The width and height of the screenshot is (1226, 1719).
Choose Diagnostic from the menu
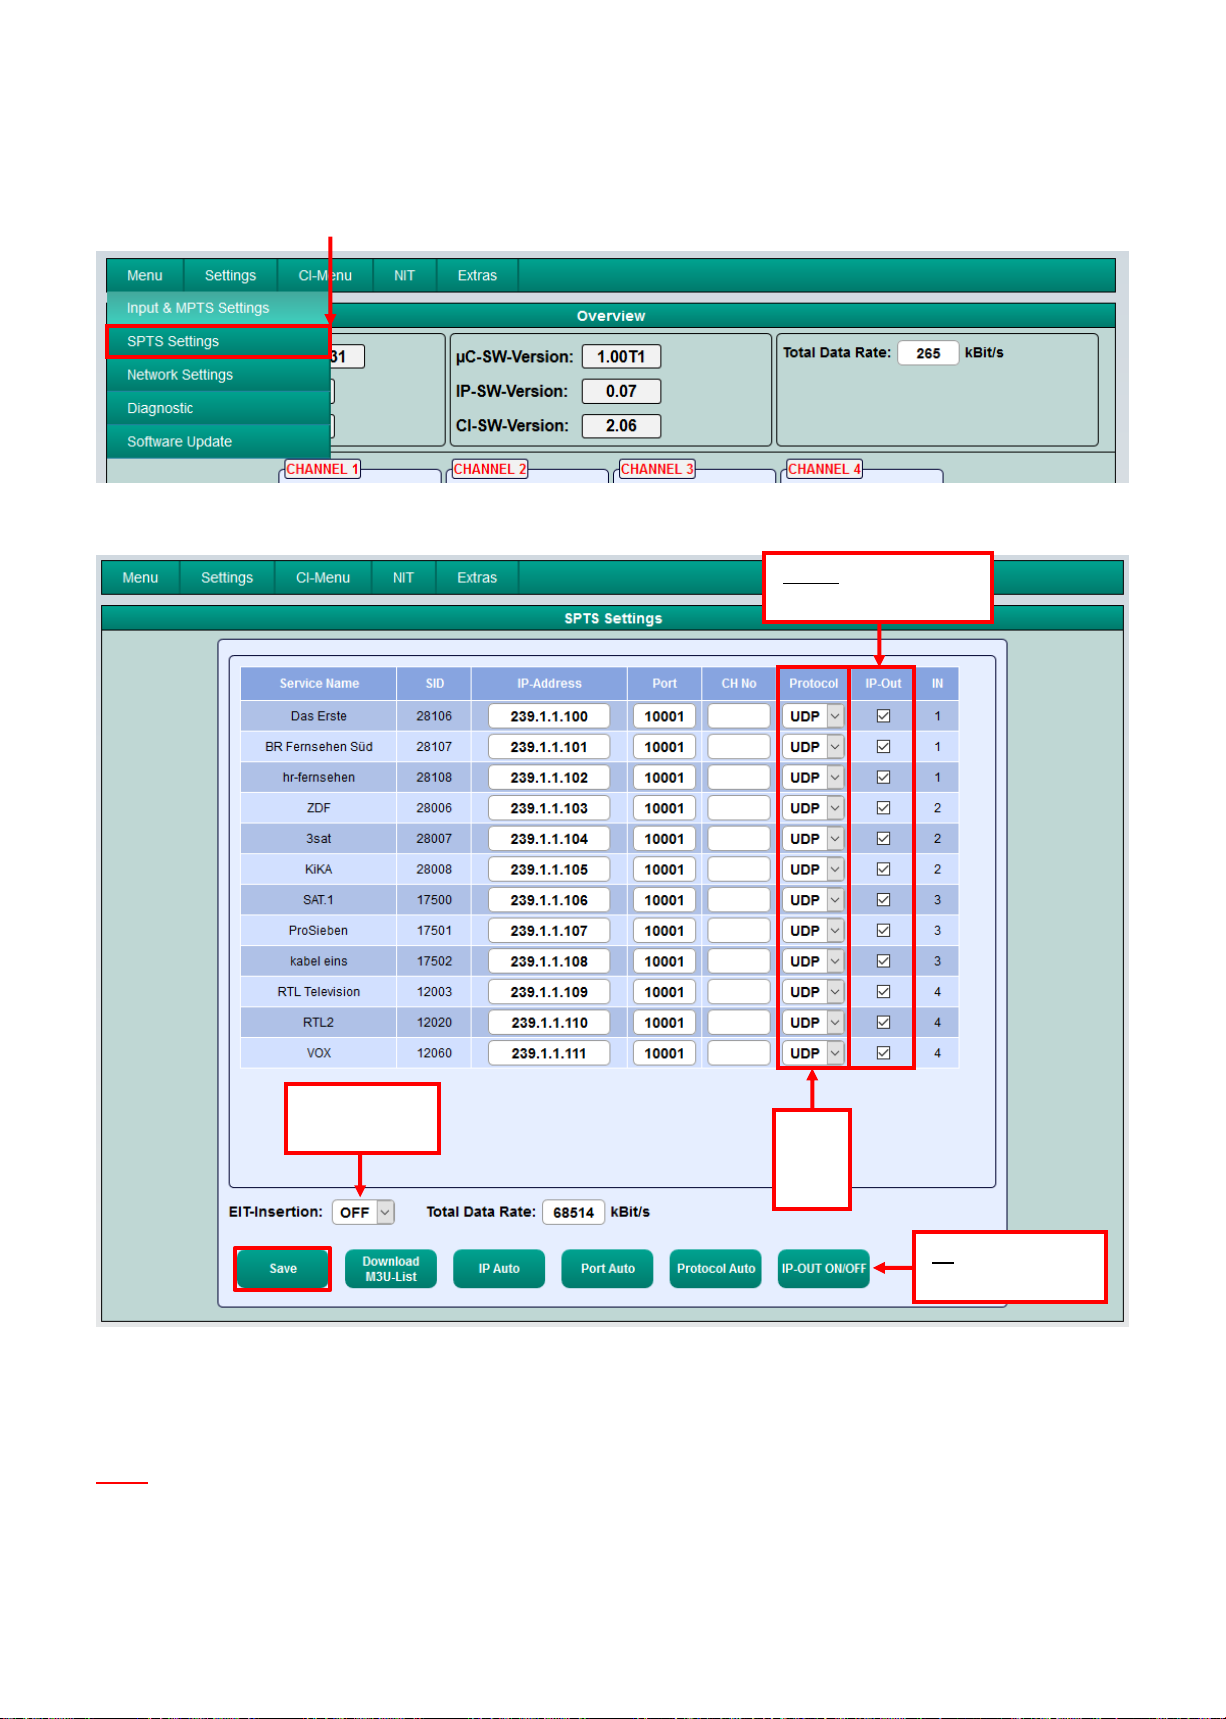[218, 408]
